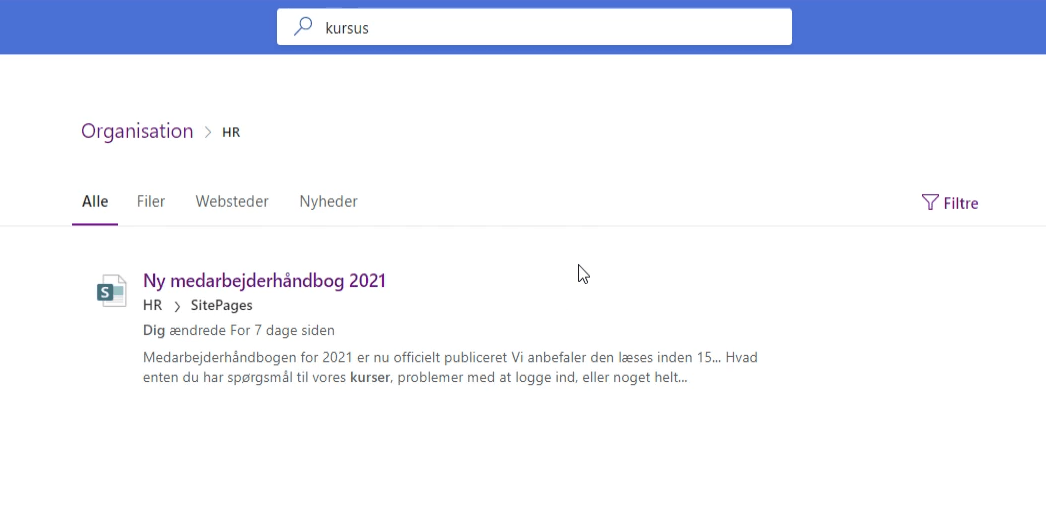Click the HR path under the result
Viewport: 1046px width, 517px height.
coord(152,306)
